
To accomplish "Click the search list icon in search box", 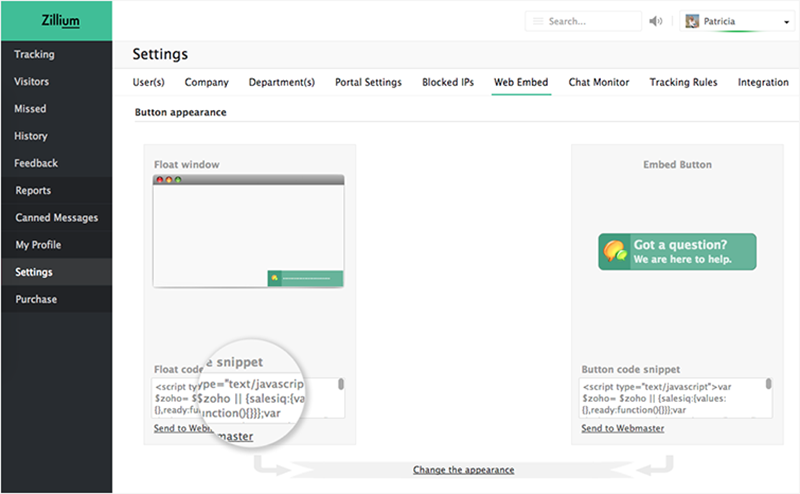I will (x=538, y=21).
